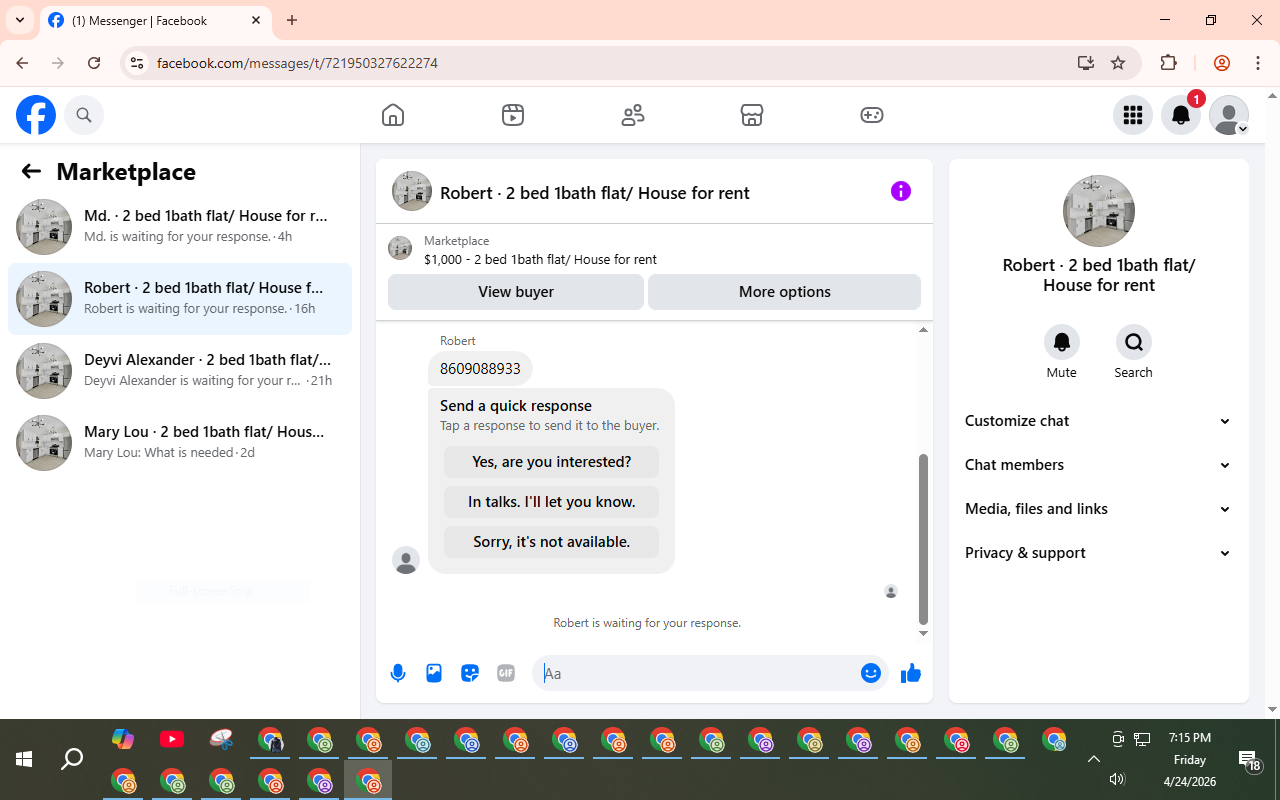Send quick response "In talks. I'll let you know."
The height and width of the screenshot is (800, 1280).
tap(552, 502)
